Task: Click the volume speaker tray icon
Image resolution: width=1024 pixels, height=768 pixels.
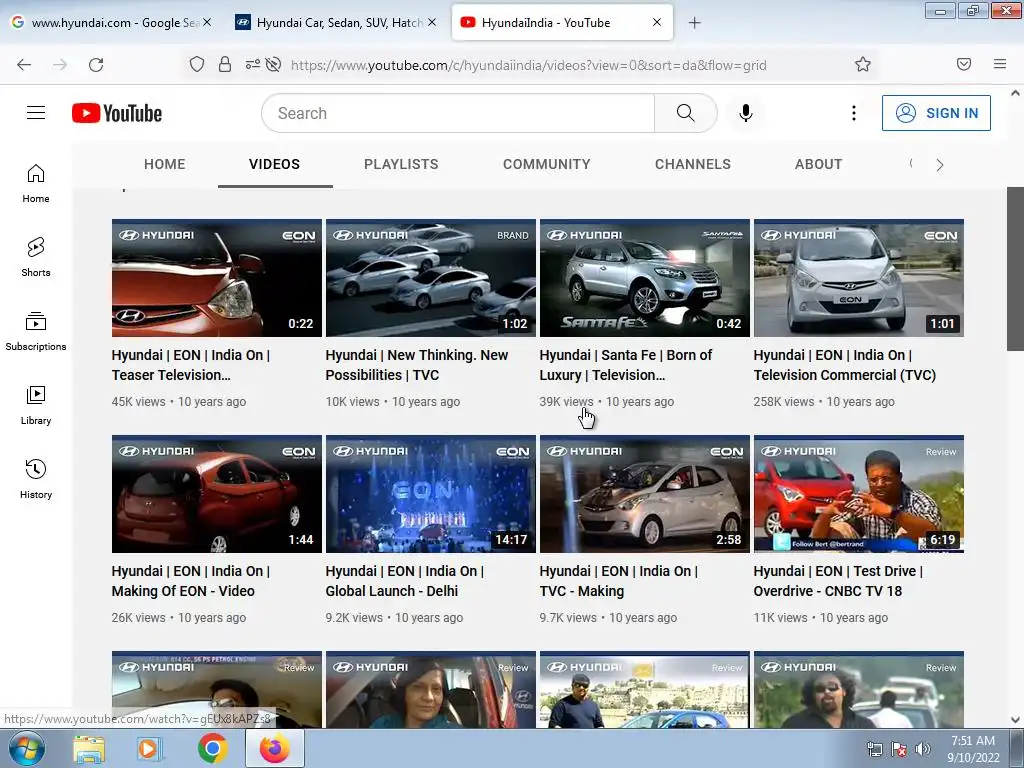Action: (922, 749)
